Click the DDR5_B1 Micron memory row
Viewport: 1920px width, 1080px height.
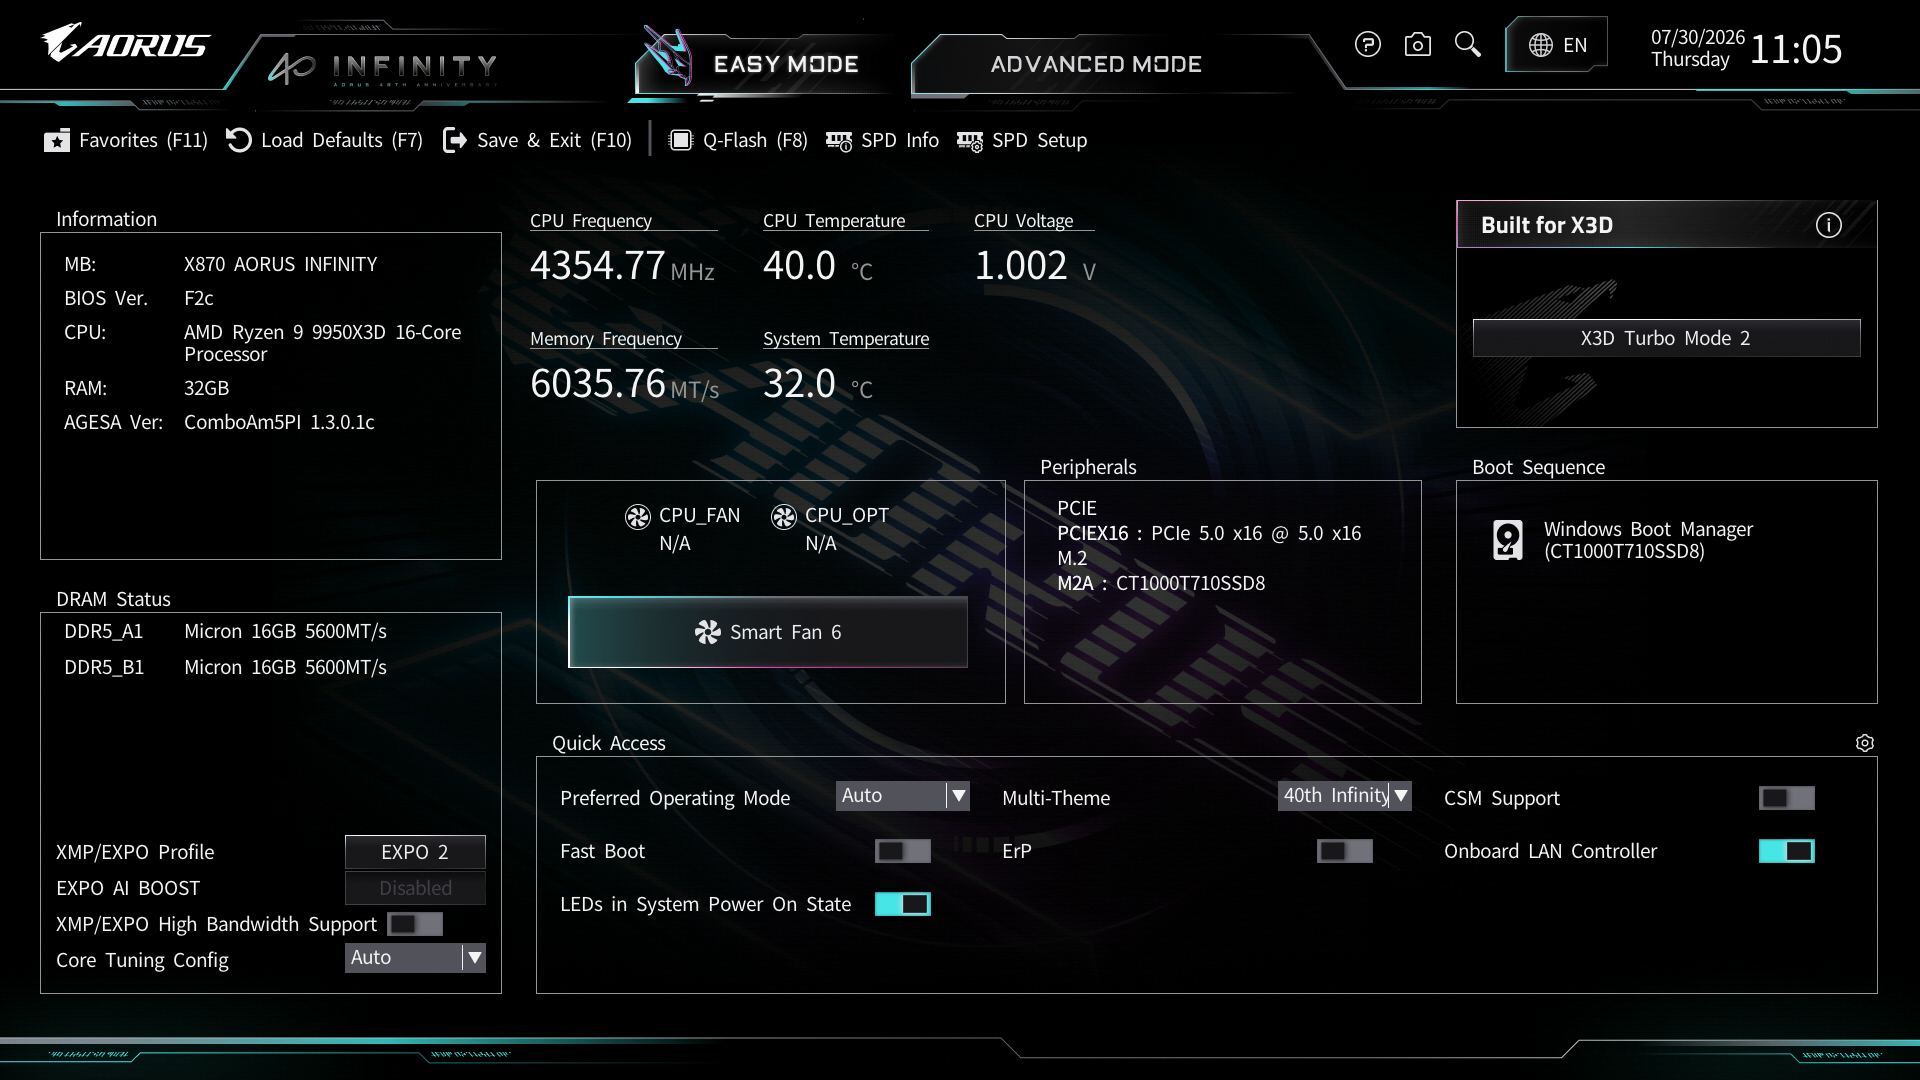click(225, 667)
